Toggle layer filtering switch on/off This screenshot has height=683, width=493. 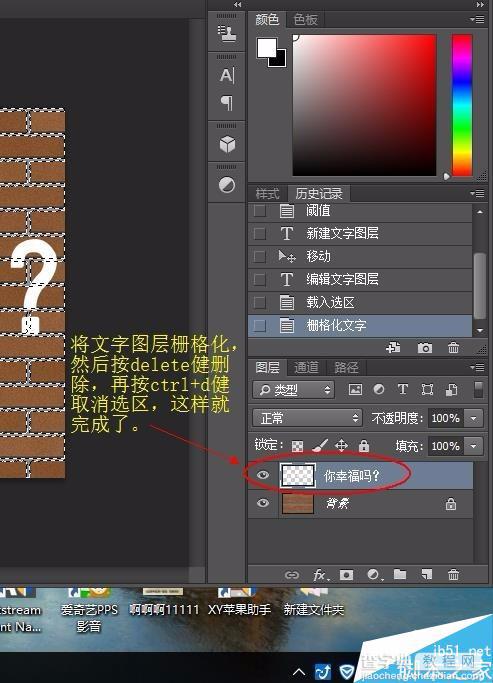(478, 389)
